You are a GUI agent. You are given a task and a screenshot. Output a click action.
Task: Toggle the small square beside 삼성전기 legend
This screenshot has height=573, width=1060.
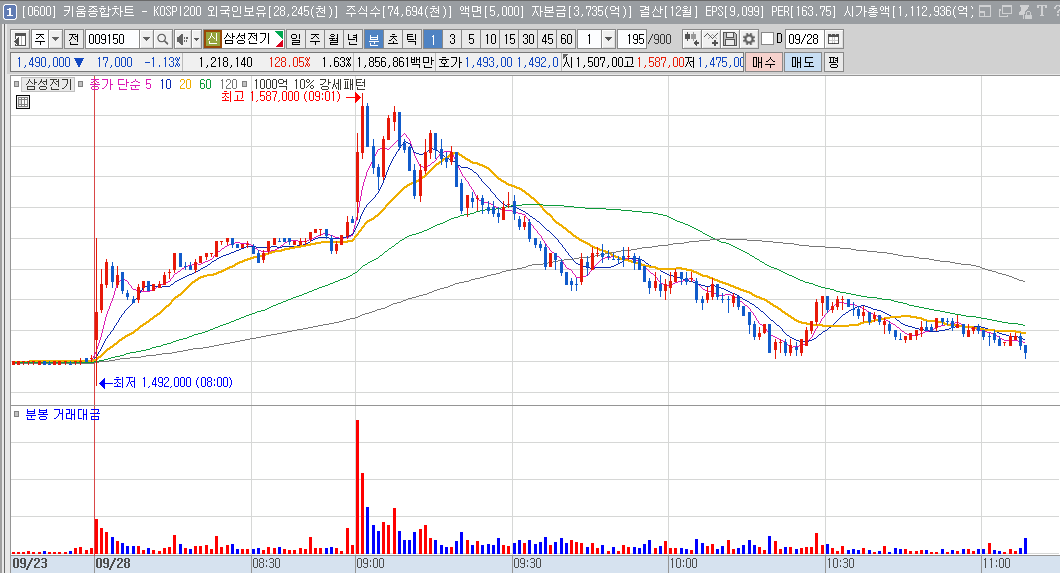click(x=16, y=84)
